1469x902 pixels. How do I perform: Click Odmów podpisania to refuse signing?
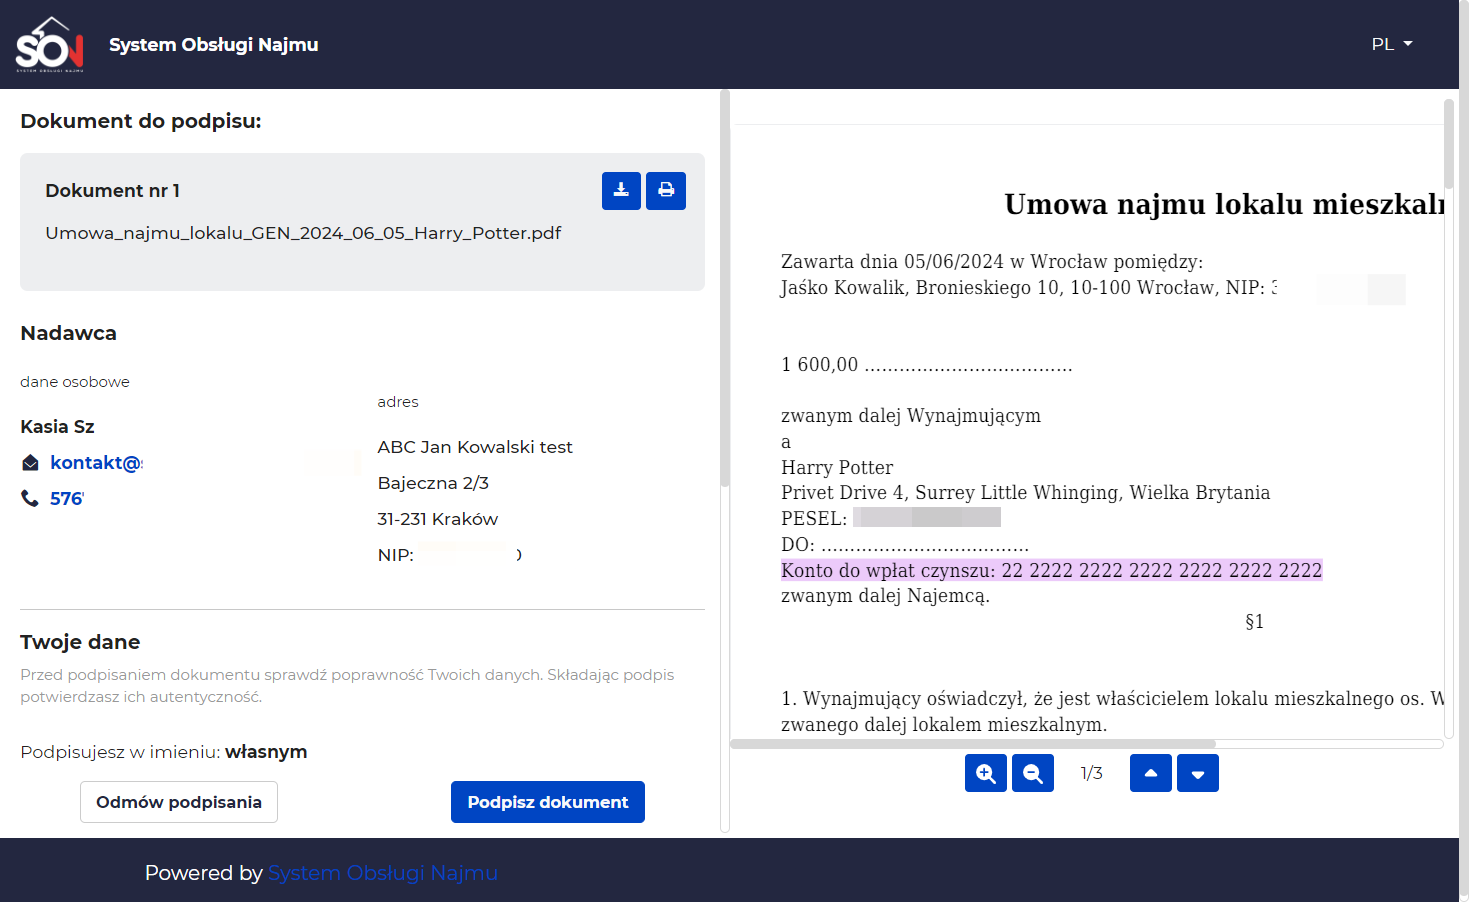click(x=179, y=802)
